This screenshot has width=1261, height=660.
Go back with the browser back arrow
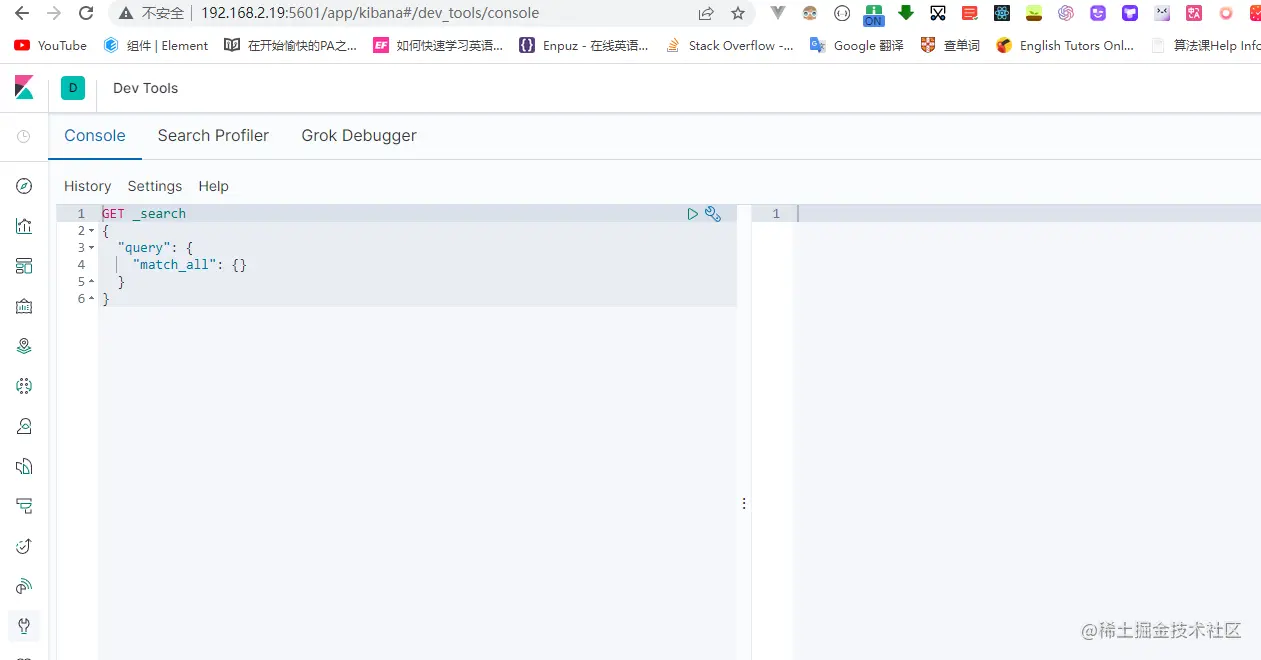pos(22,13)
